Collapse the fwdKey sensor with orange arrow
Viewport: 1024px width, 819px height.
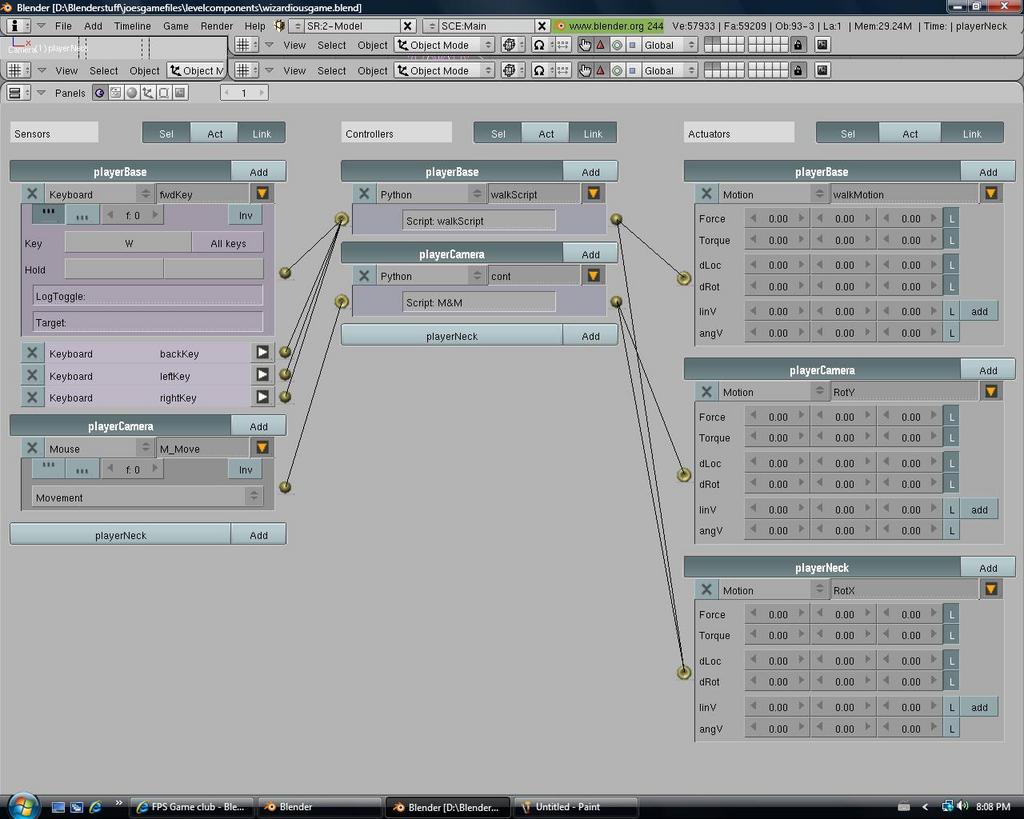pos(263,193)
